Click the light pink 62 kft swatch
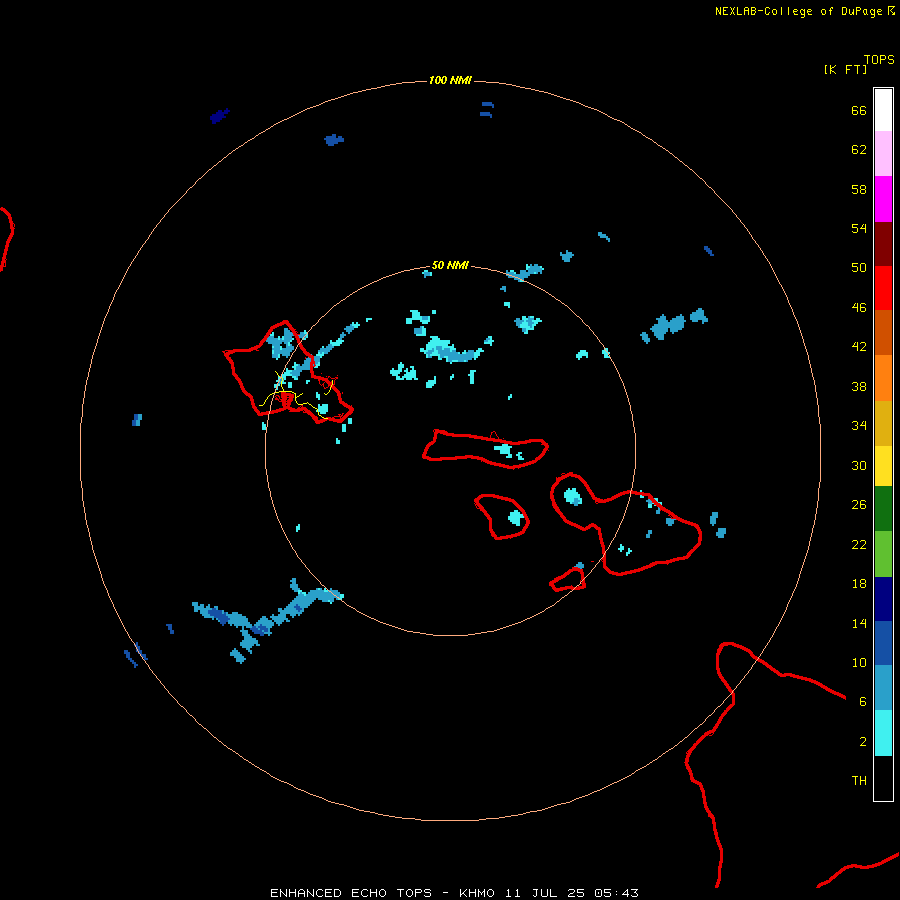Image resolution: width=900 pixels, height=900 pixels. point(883,154)
